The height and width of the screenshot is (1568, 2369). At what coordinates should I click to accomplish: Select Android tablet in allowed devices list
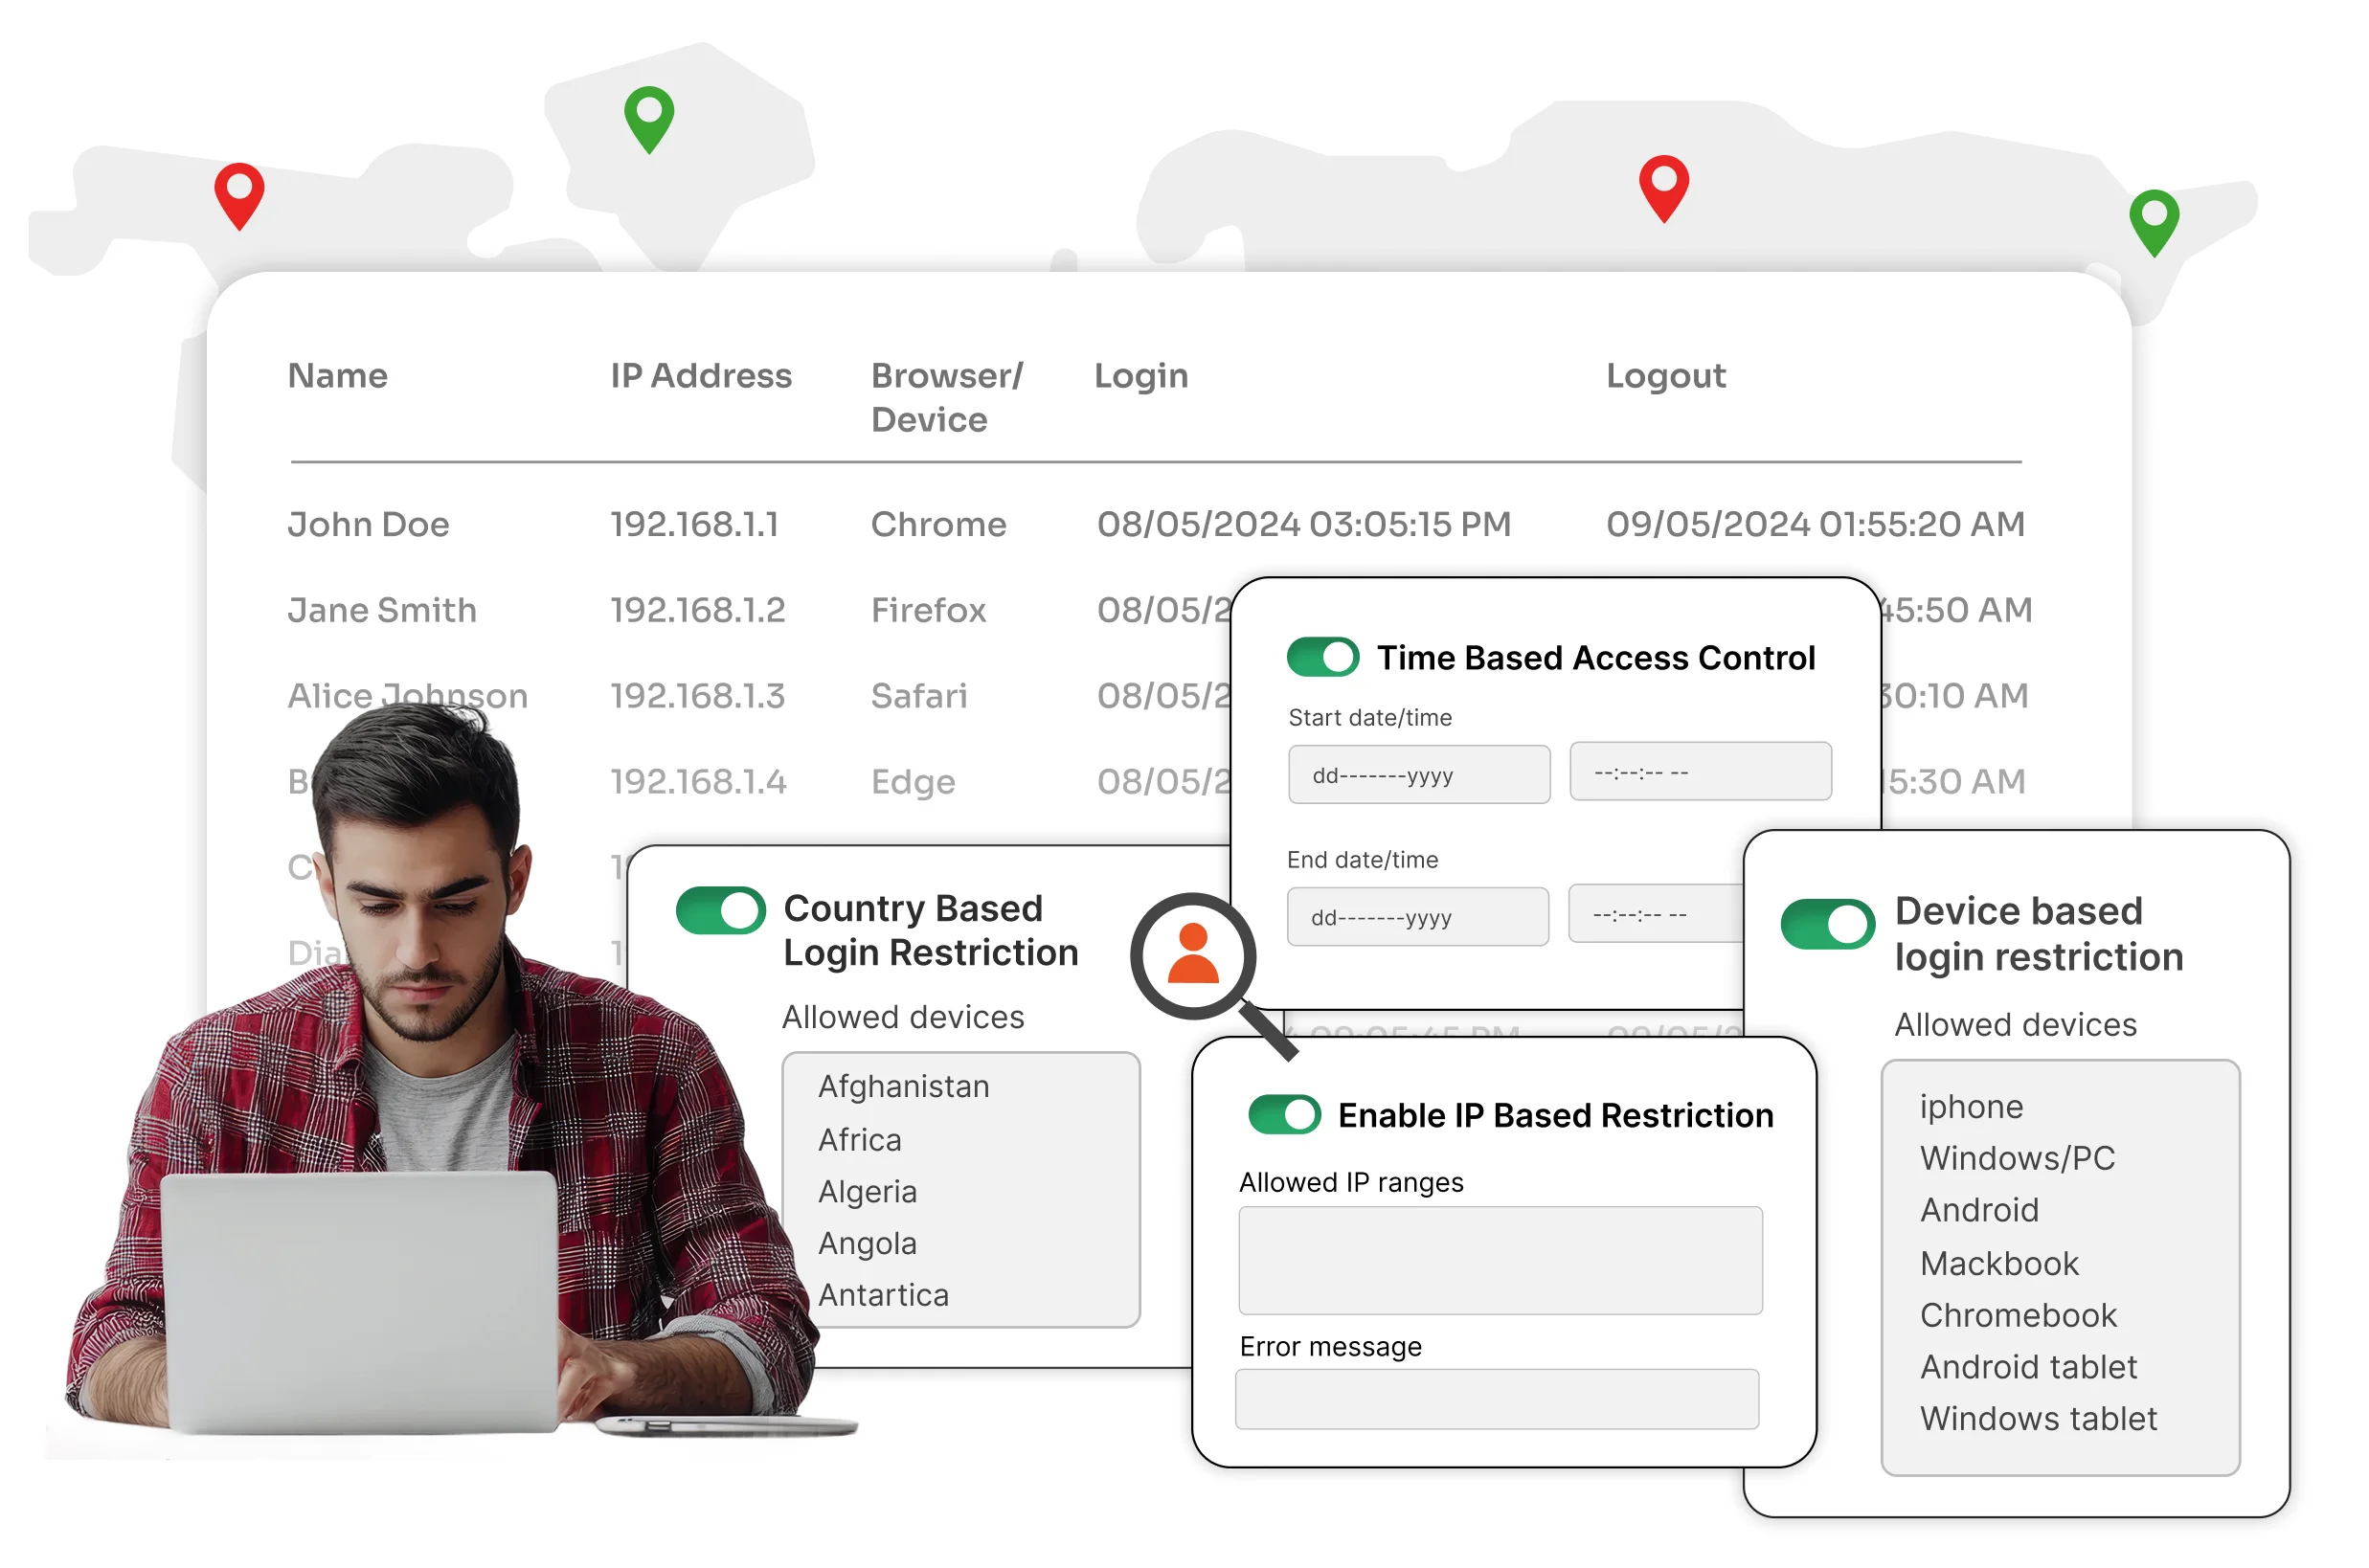point(2028,1367)
